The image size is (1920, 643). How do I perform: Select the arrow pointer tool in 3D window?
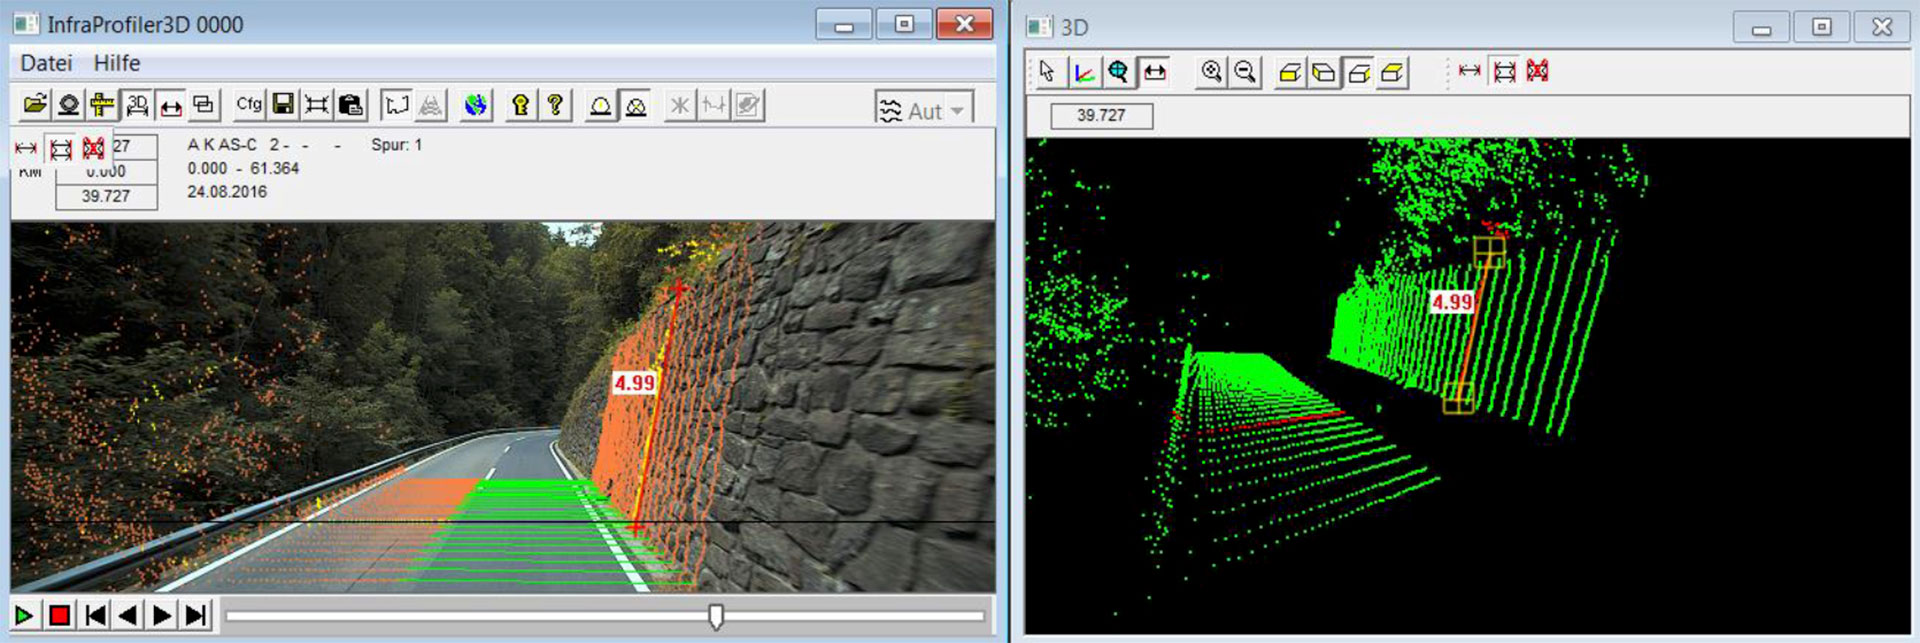coord(1047,72)
